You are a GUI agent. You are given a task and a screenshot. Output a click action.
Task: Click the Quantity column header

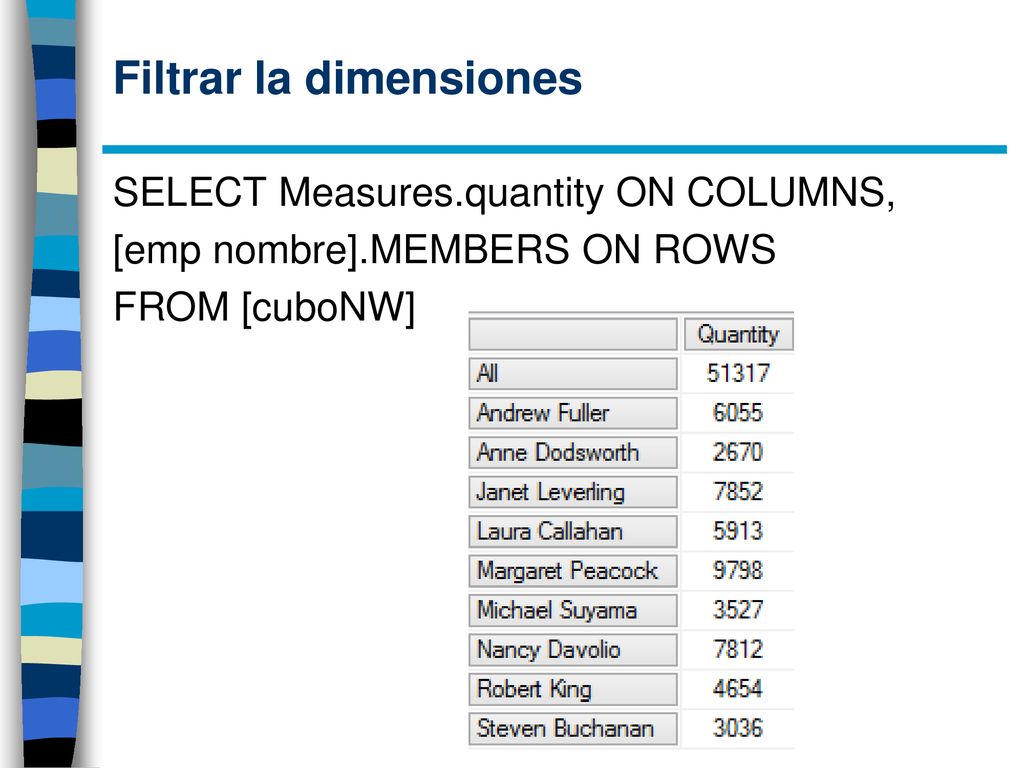pos(738,334)
